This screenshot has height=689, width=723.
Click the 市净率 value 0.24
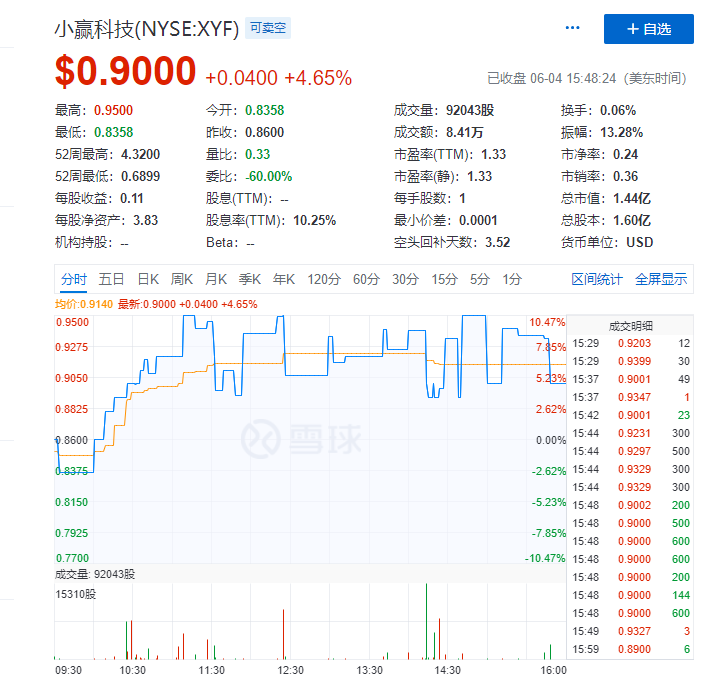tap(626, 154)
